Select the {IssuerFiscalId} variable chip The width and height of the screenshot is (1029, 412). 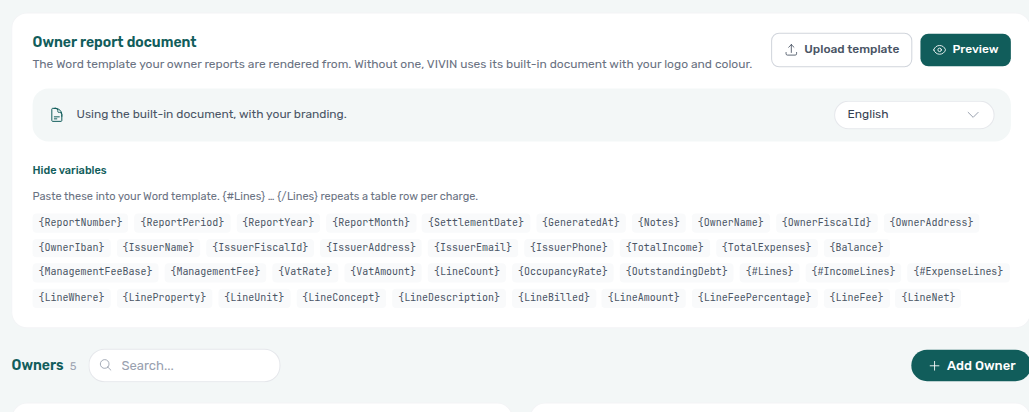(261, 248)
